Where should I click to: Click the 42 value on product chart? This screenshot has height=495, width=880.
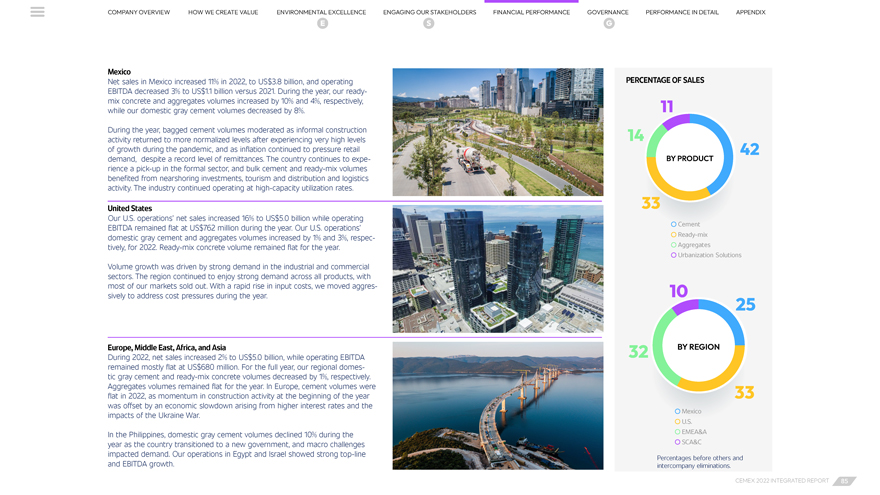pyautogui.click(x=750, y=149)
